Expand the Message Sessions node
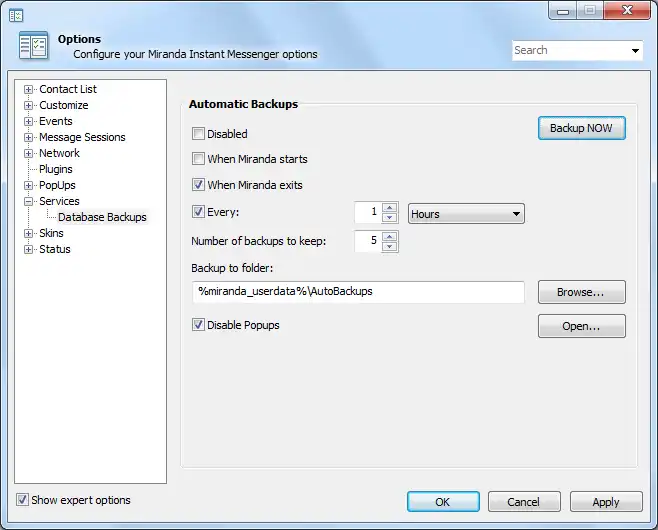 [28, 137]
